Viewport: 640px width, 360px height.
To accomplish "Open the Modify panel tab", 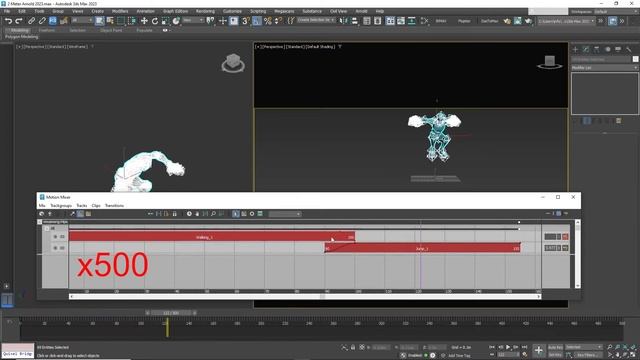I will click(x=586, y=49).
